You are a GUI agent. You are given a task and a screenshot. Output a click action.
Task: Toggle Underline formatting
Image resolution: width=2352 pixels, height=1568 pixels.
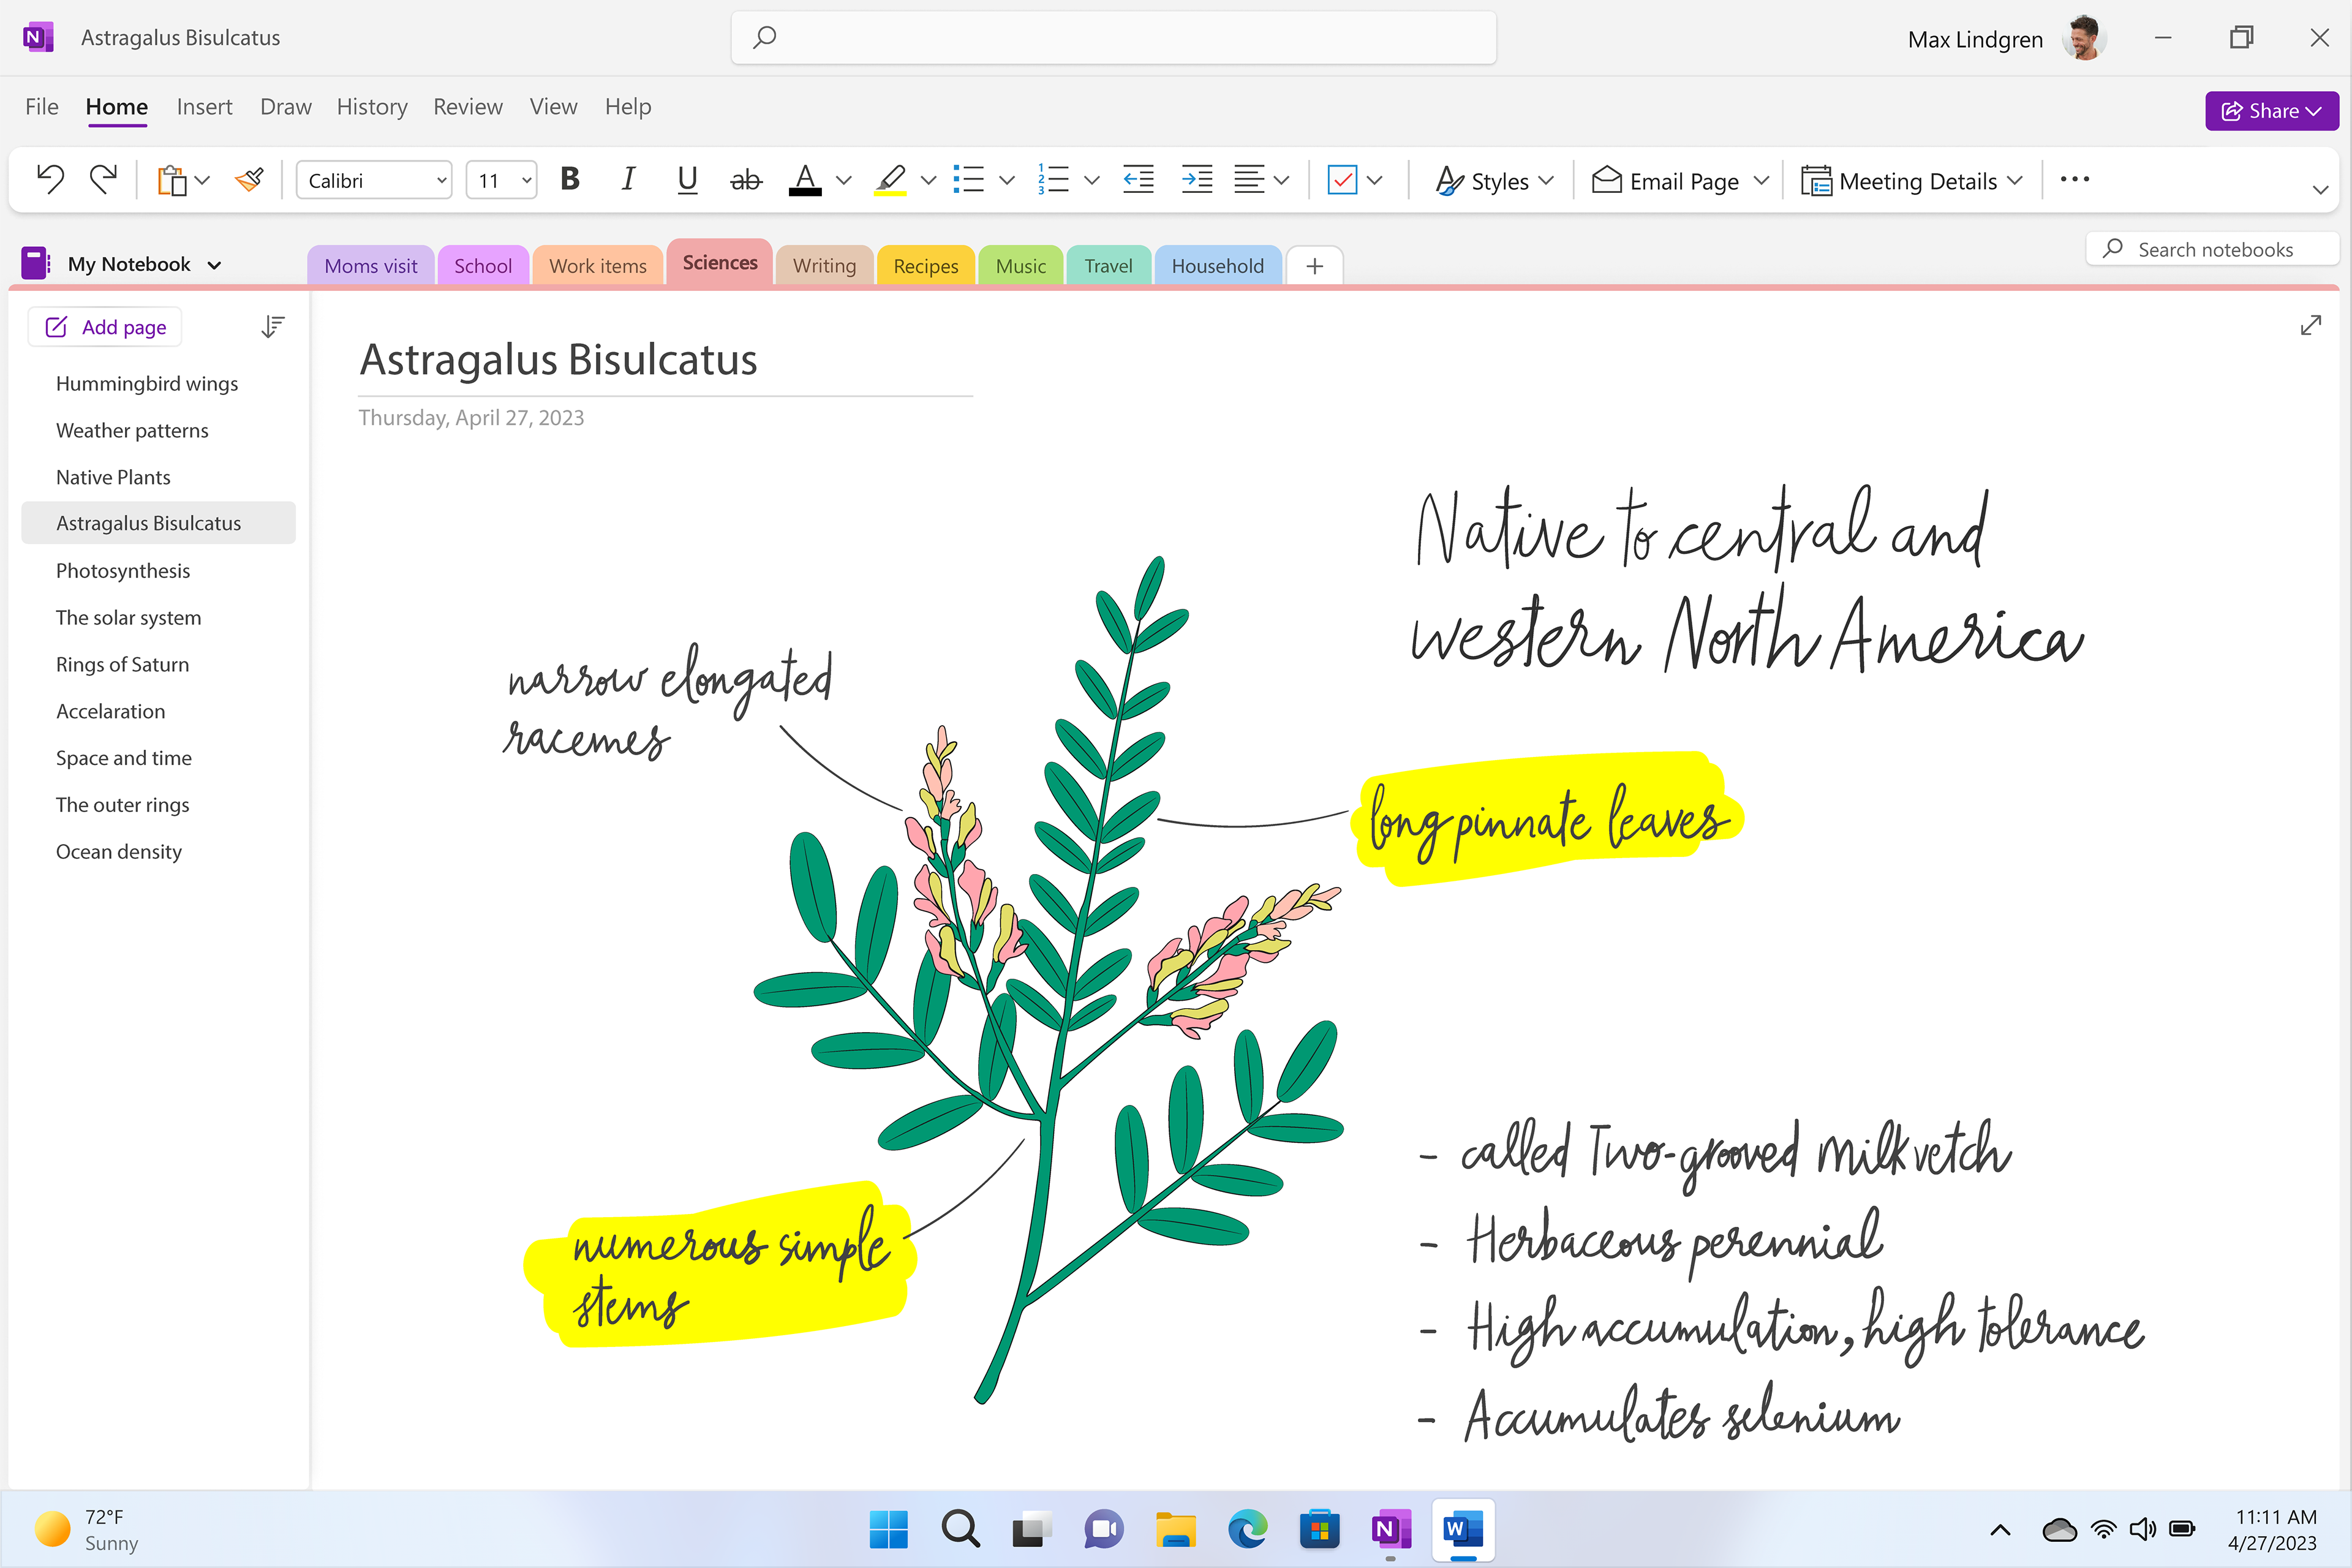pyautogui.click(x=687, y=180)
